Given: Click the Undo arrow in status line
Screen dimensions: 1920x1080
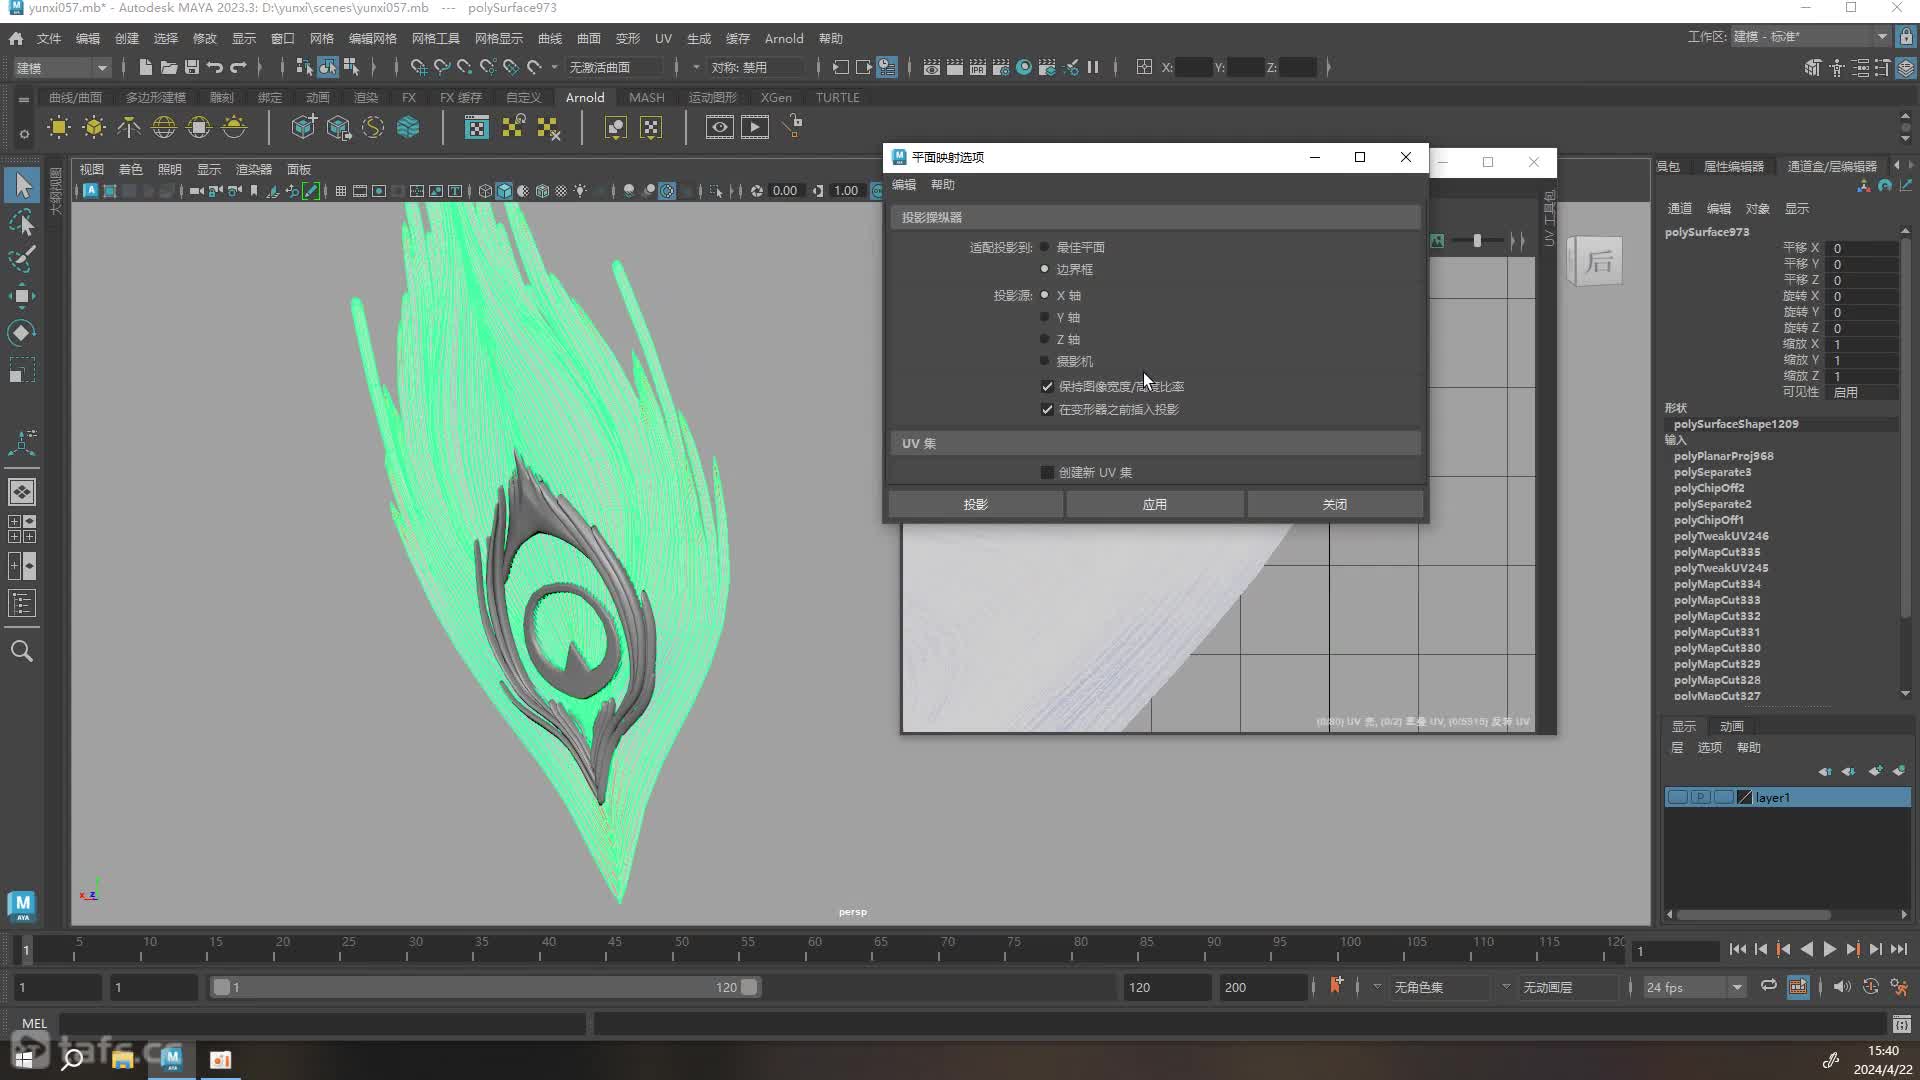Looking at the screenshot, I should point(215,67).
